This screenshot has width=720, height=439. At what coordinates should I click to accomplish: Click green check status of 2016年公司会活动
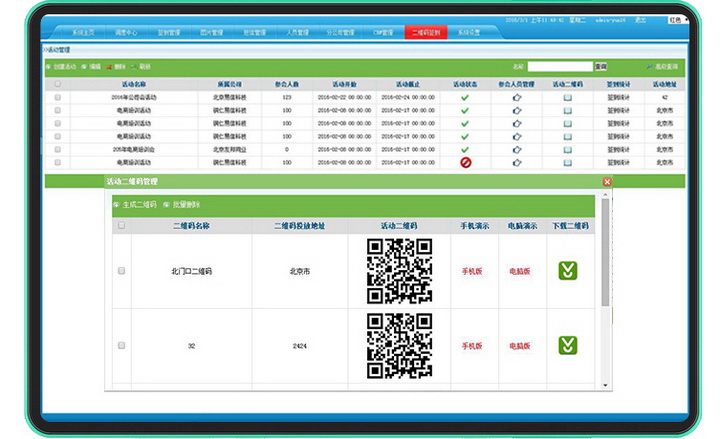click(465, 97)
